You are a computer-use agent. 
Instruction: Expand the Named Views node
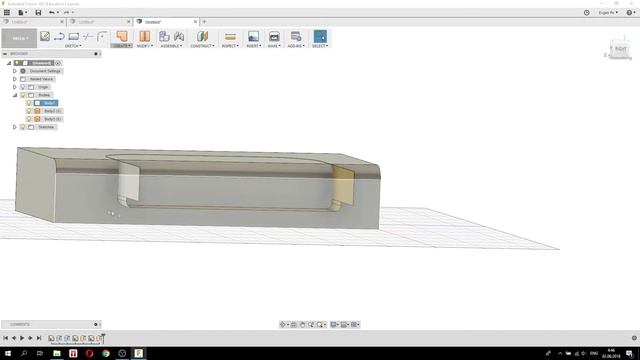[x=15, y=79]
